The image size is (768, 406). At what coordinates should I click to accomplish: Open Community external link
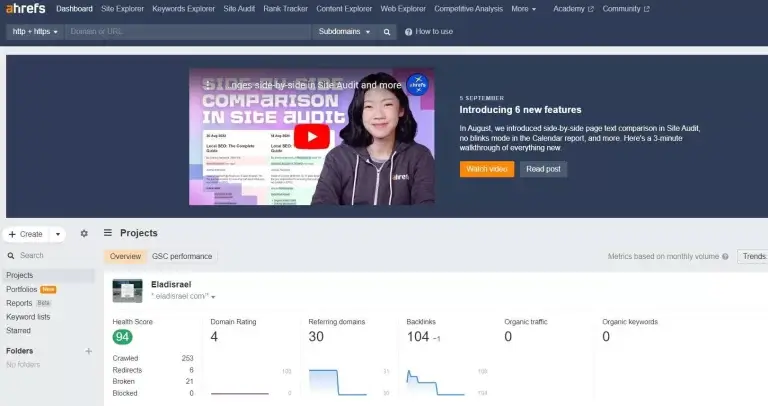point(626,9)
